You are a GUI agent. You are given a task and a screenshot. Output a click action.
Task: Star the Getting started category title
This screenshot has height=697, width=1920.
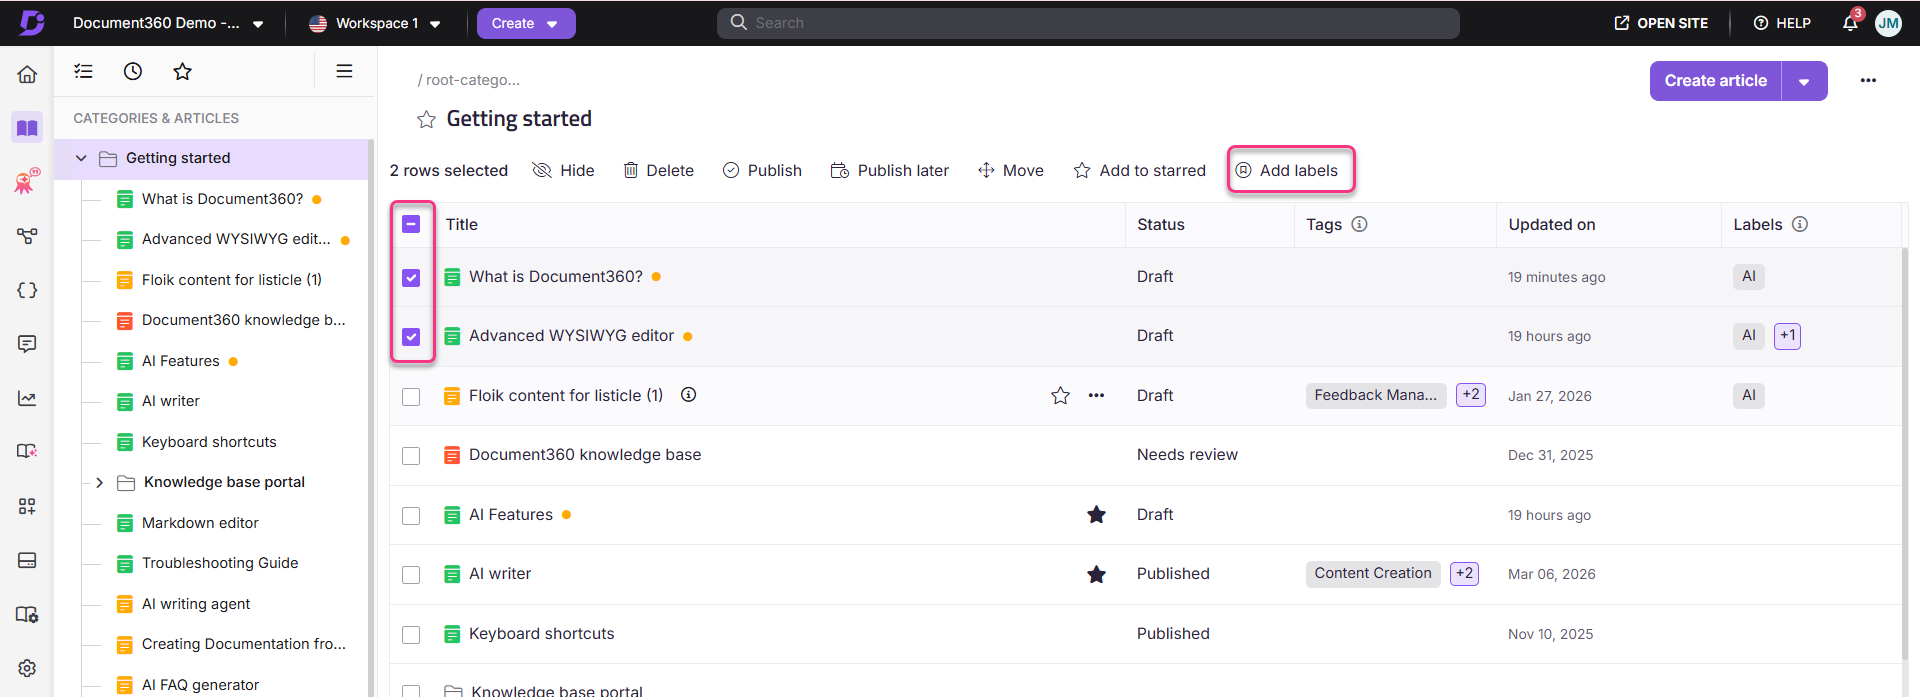tap(426, 120)
